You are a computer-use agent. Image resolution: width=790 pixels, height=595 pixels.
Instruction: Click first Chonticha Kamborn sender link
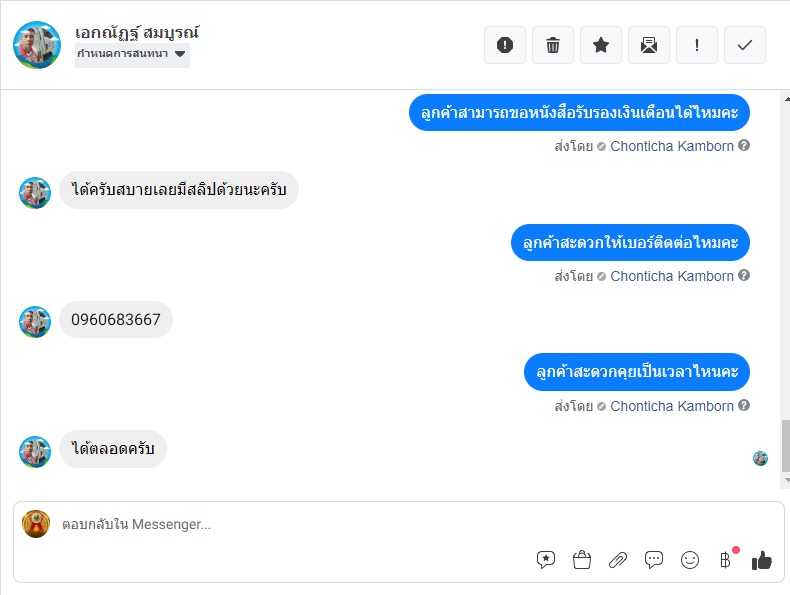coord(672,146)
